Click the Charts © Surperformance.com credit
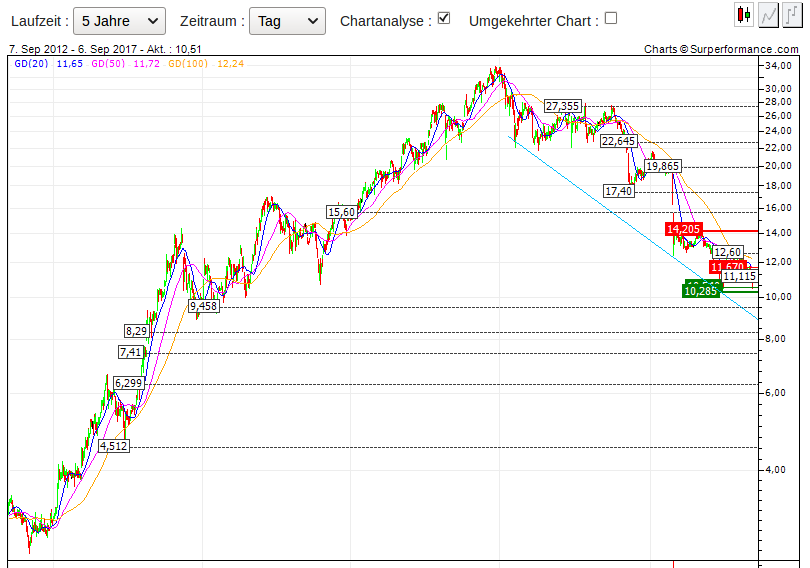Screen dimensions: 810x568 (x=721, y=49)
